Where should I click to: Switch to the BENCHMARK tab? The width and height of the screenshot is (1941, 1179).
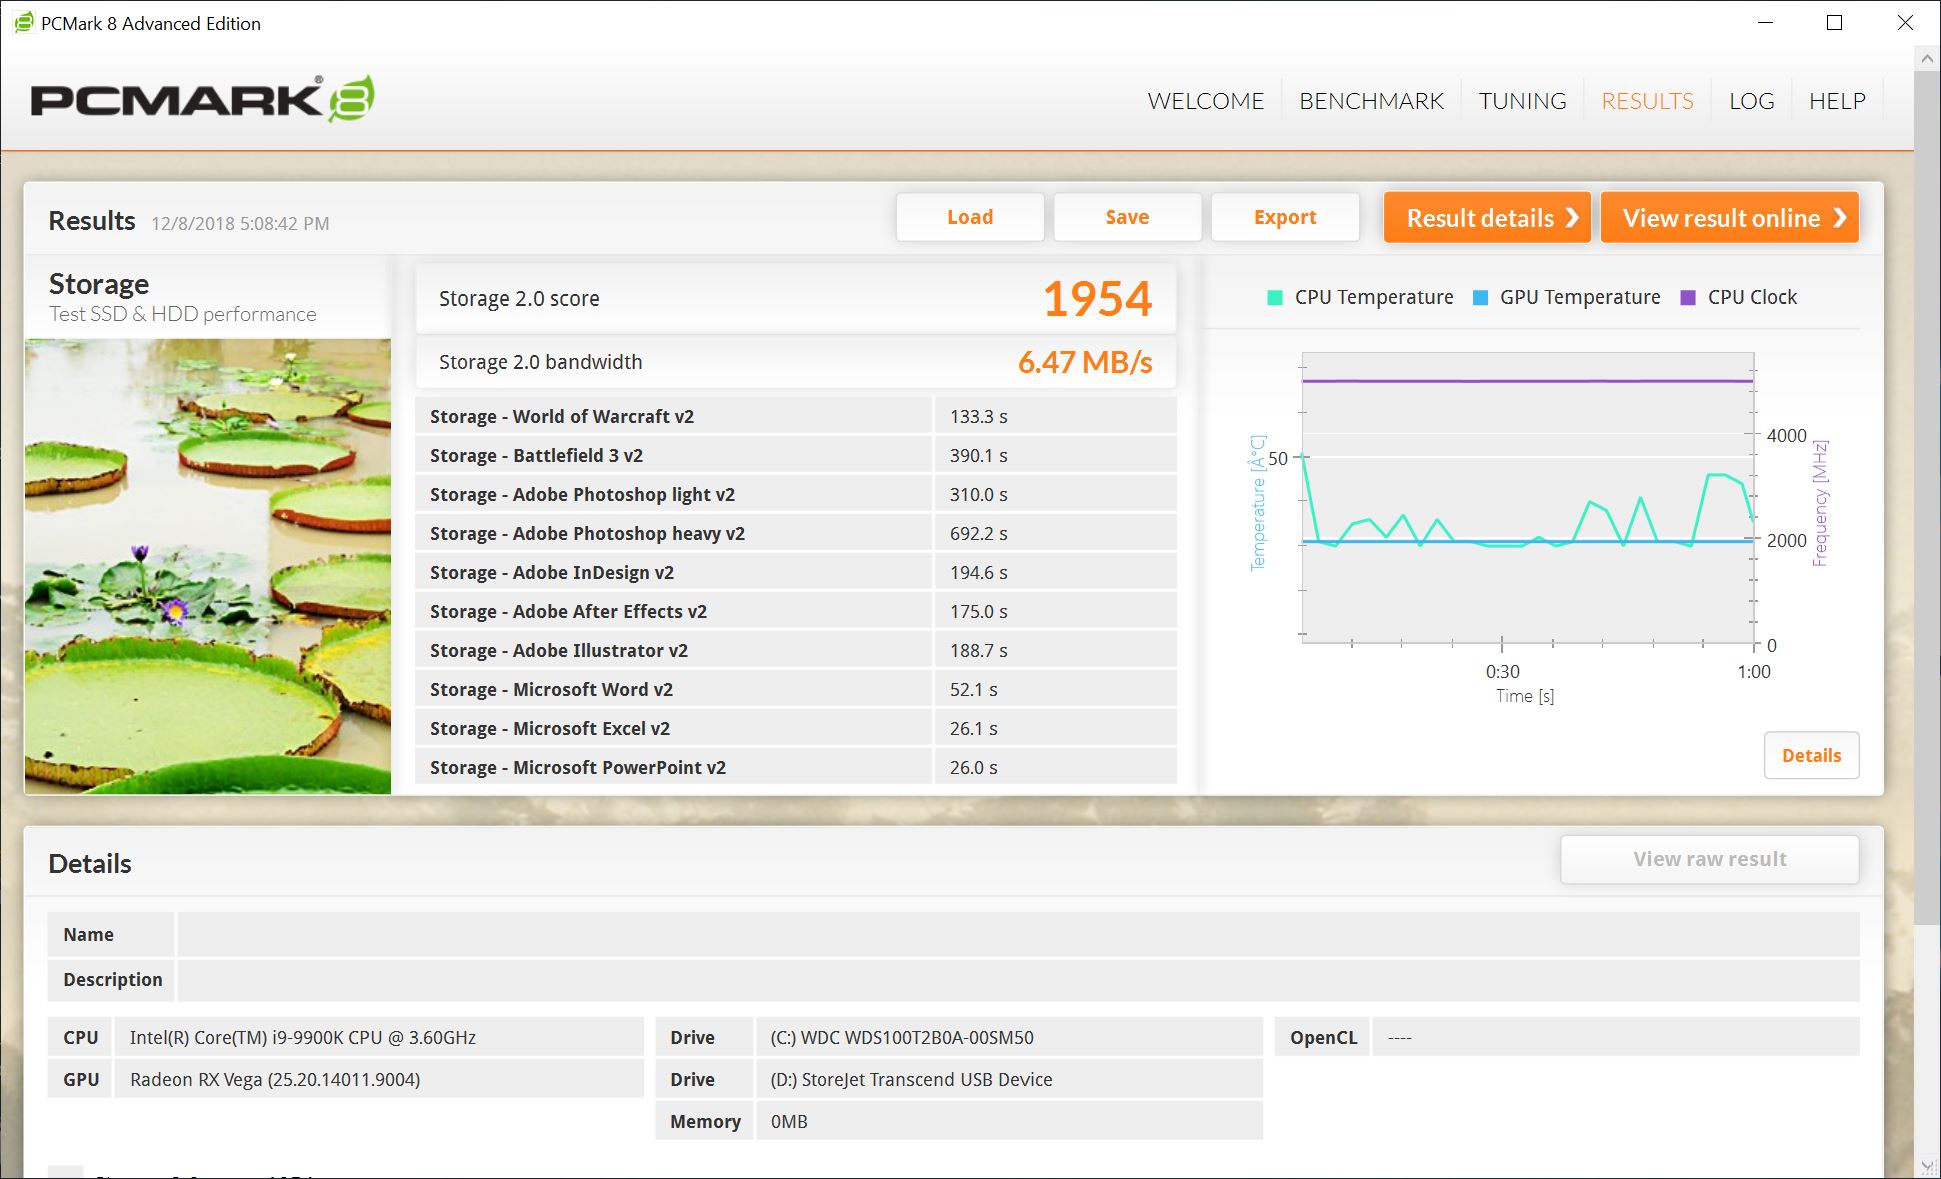tap(1371, 101)
